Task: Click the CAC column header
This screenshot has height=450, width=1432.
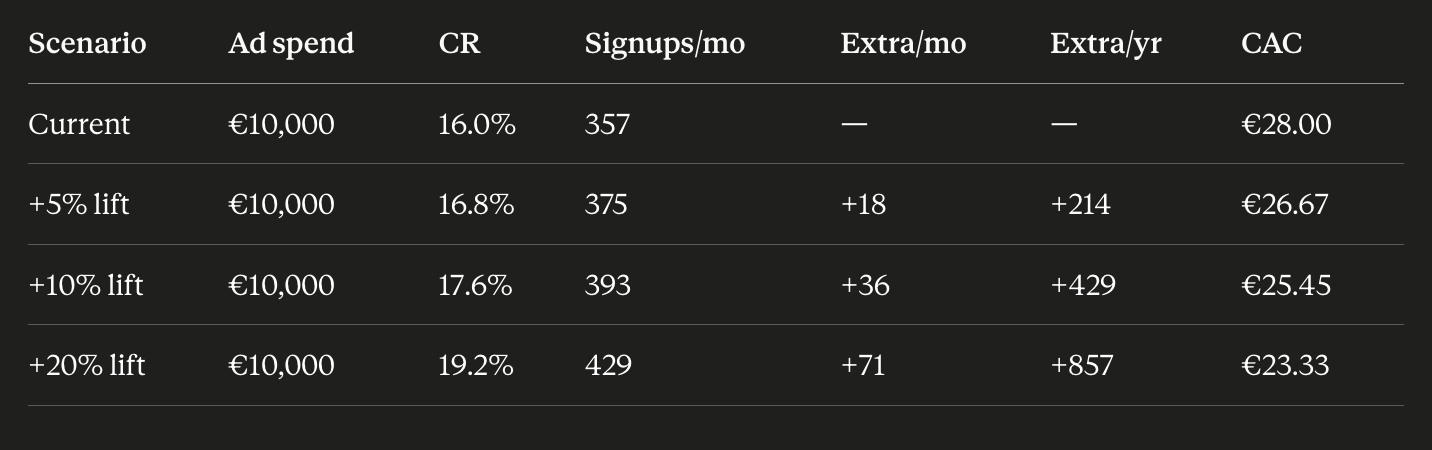Action: click(1271, 44)
